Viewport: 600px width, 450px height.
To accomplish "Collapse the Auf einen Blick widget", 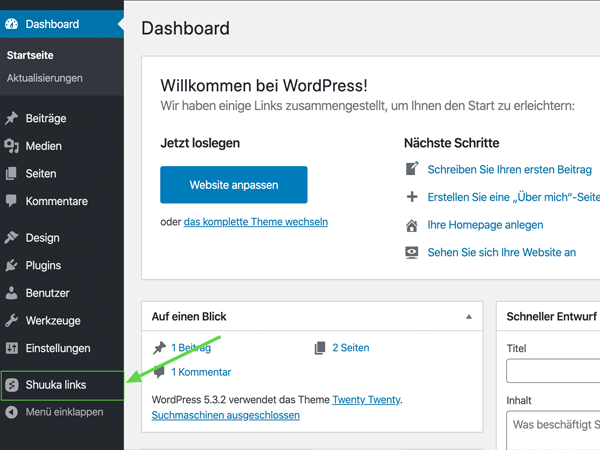I will click(469, 316).
